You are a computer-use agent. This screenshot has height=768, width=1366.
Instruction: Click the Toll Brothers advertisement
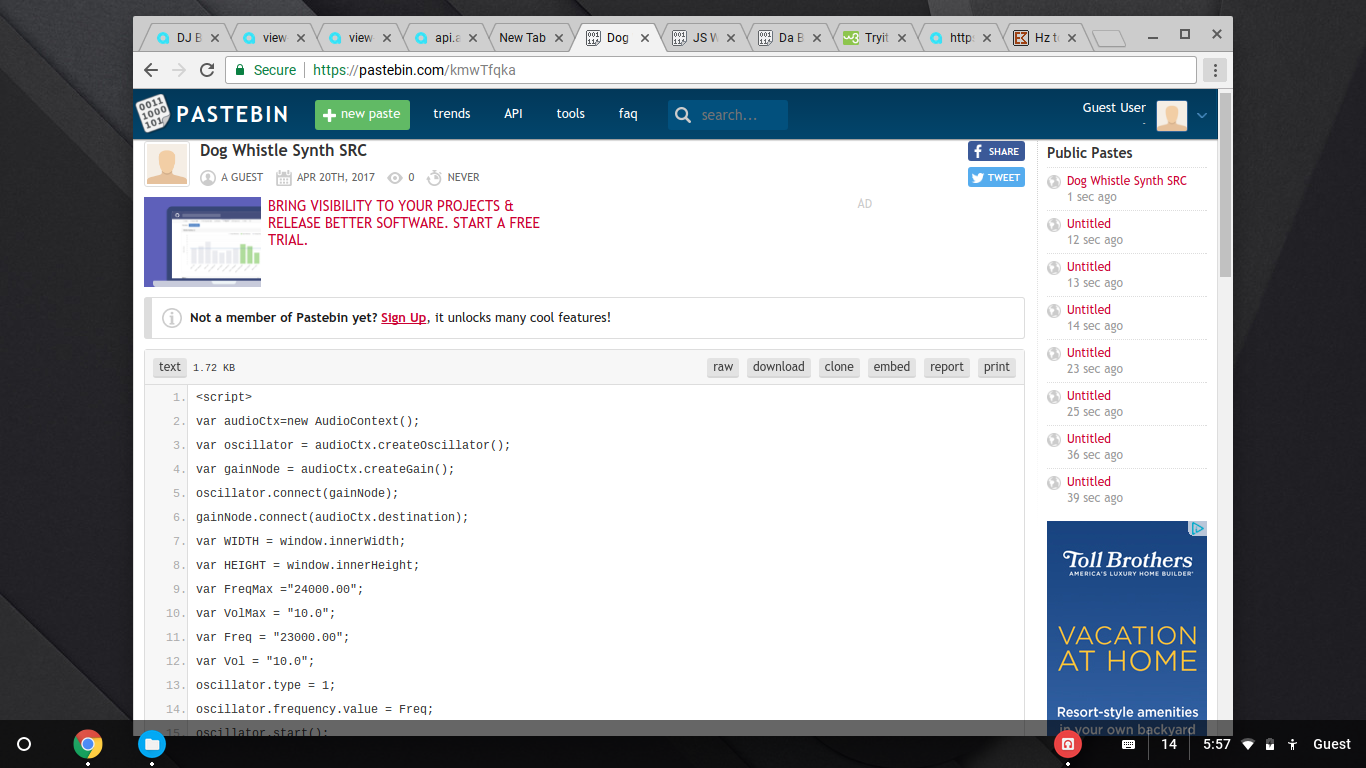point(1127,628)
